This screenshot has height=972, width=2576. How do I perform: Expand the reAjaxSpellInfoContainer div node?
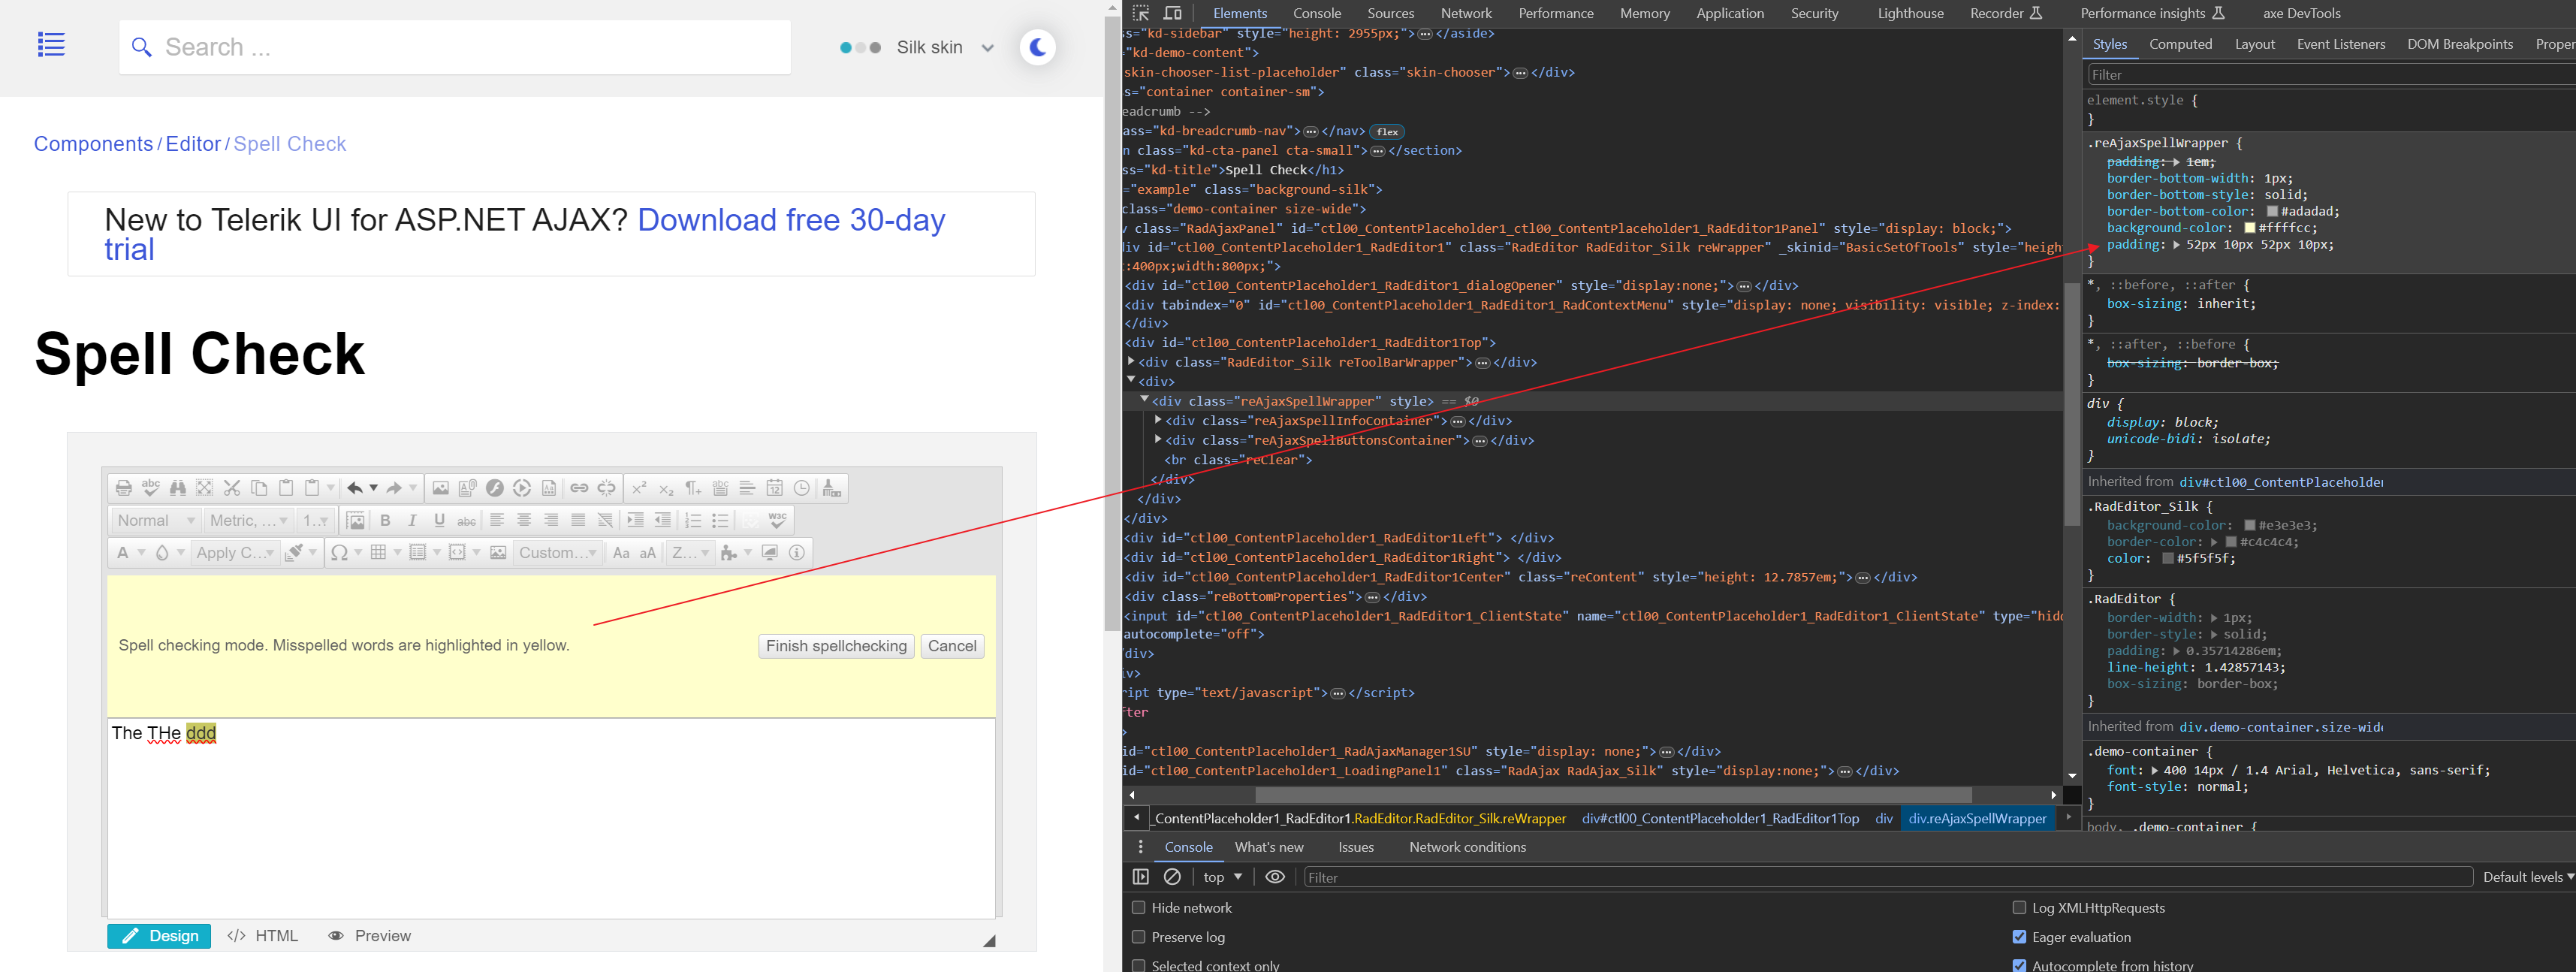pyautogui.click(x=1158, y=421)
